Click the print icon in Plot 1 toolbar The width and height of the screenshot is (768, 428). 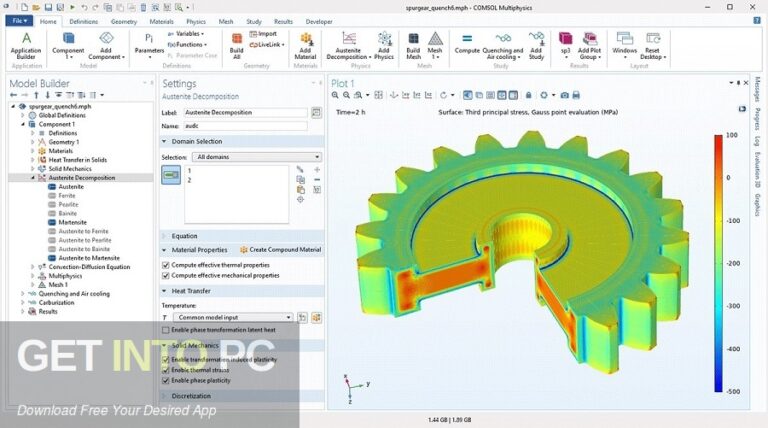[x=576, y=95]
